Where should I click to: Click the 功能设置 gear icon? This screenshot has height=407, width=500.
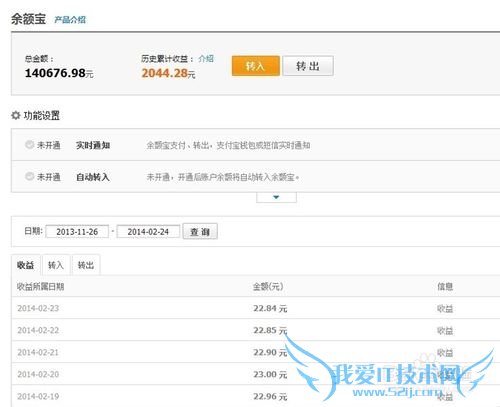pos(16,116)
